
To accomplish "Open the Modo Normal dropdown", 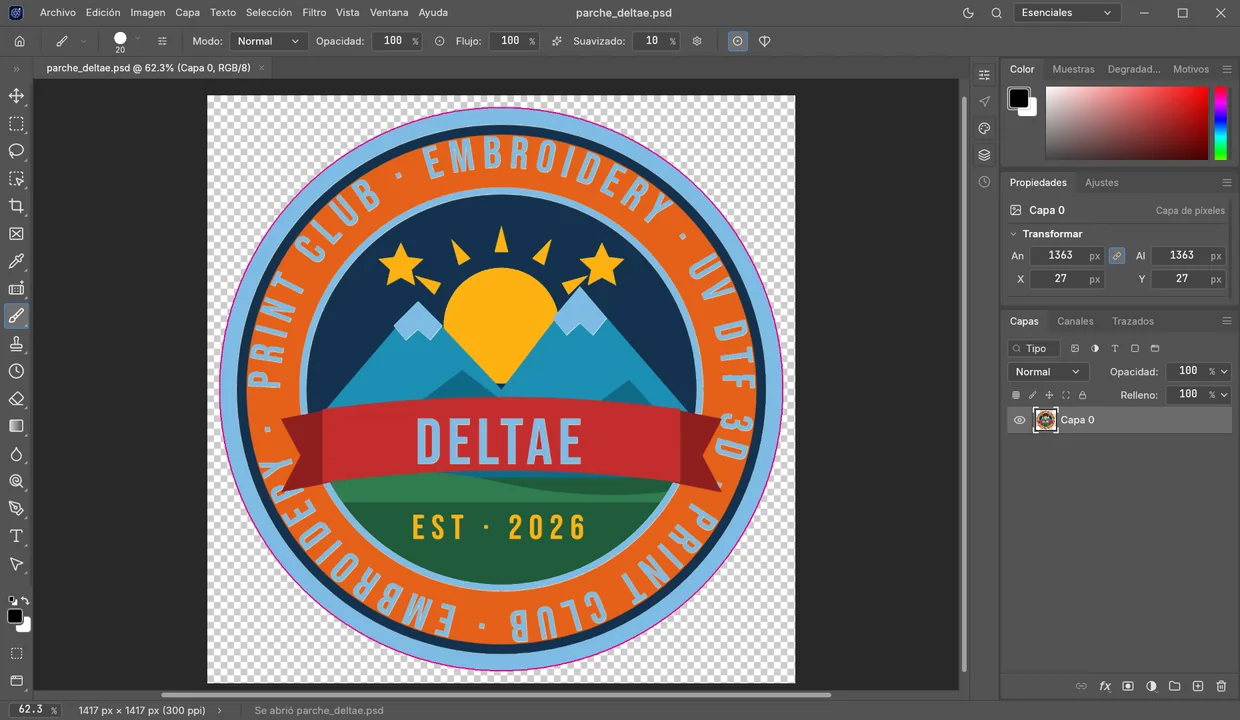I will click(268, 41).
